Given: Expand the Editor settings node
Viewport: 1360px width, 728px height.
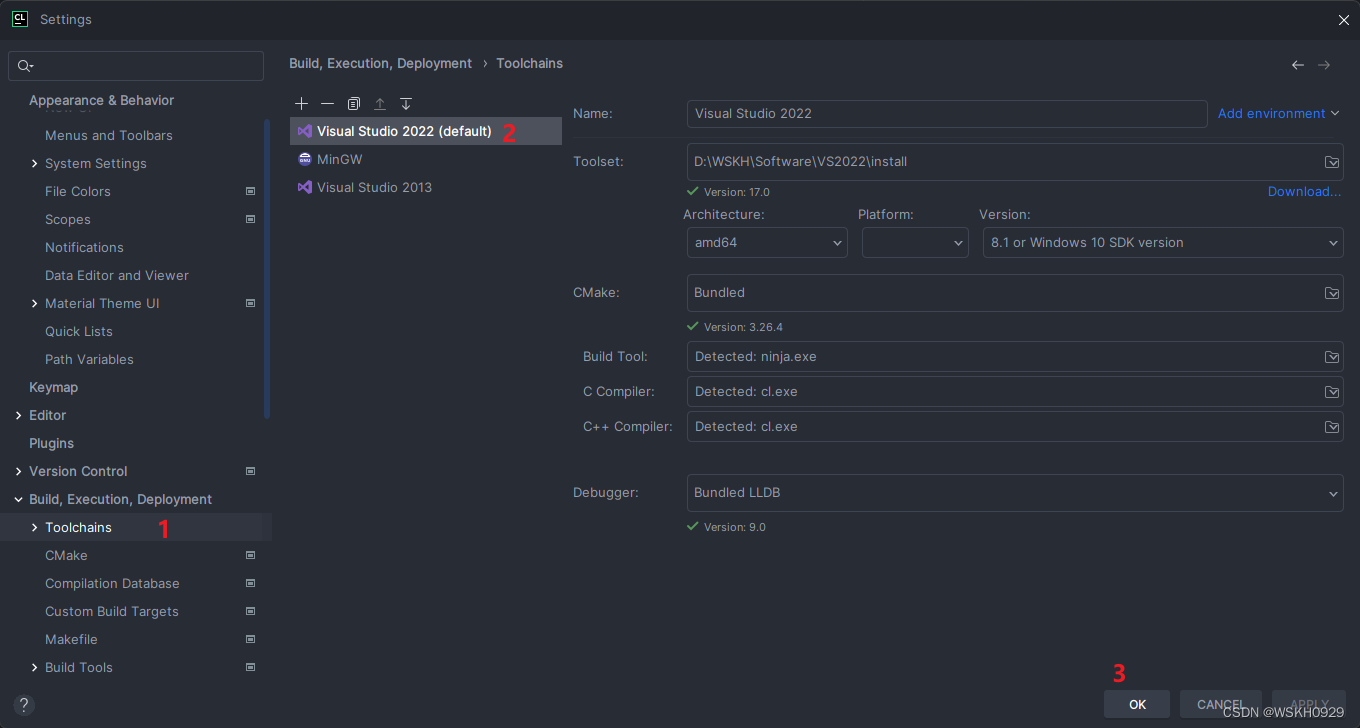Looking at the screenshot, I should coord(19,415).
